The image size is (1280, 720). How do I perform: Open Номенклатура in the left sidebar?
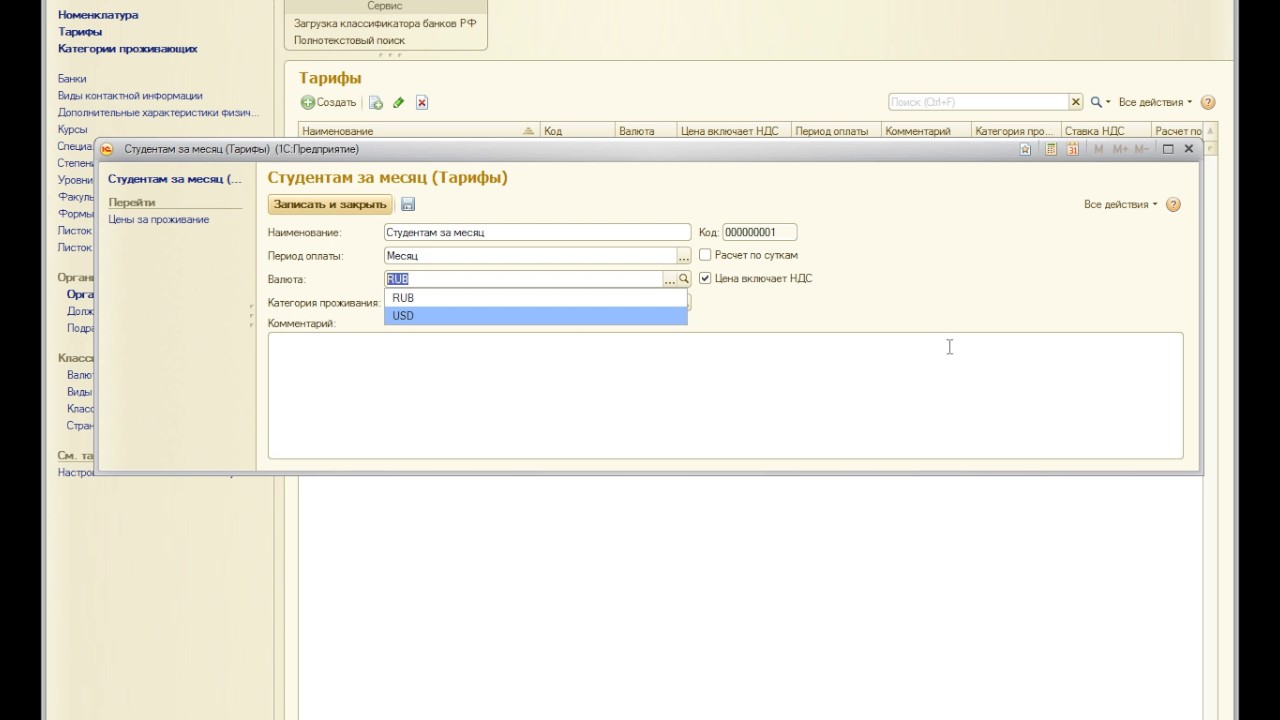pyautogui.click(x=98, y=15)
